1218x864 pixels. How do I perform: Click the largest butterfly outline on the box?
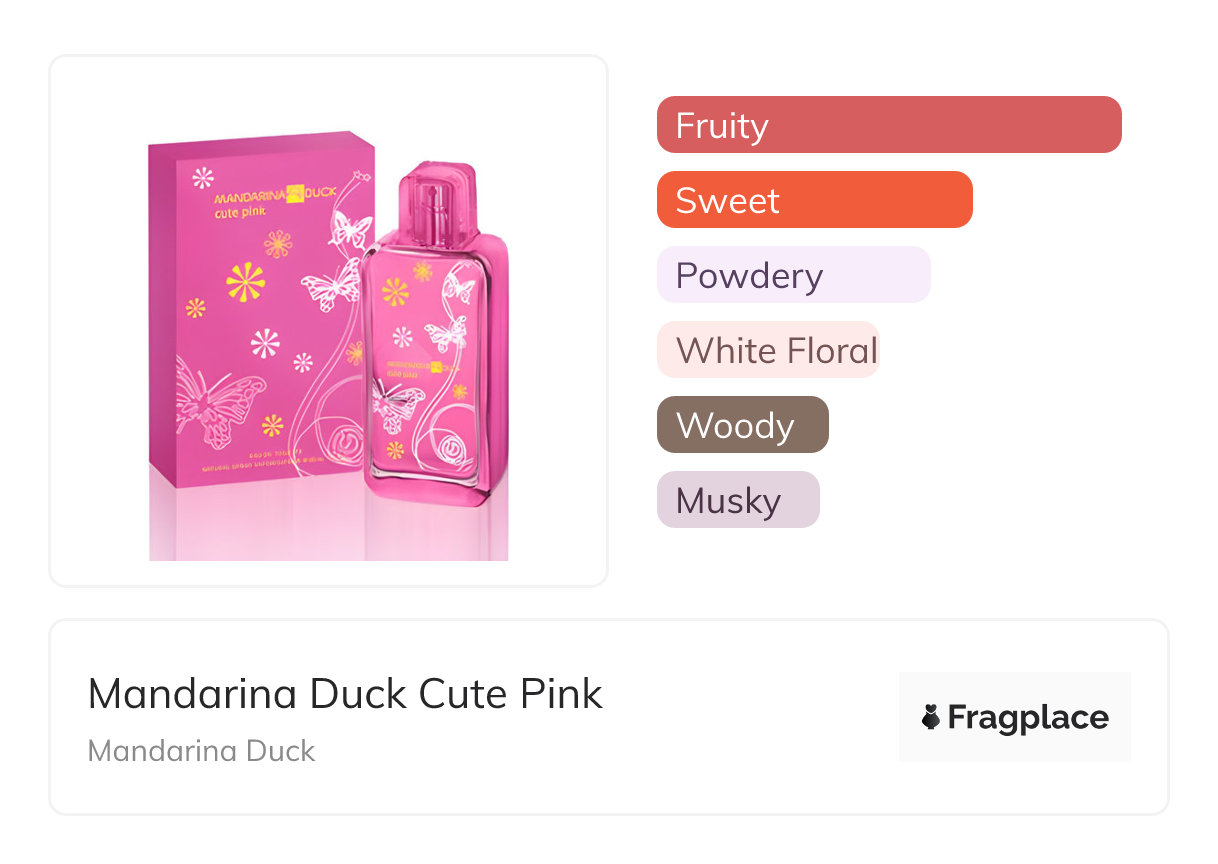[215, 402]
